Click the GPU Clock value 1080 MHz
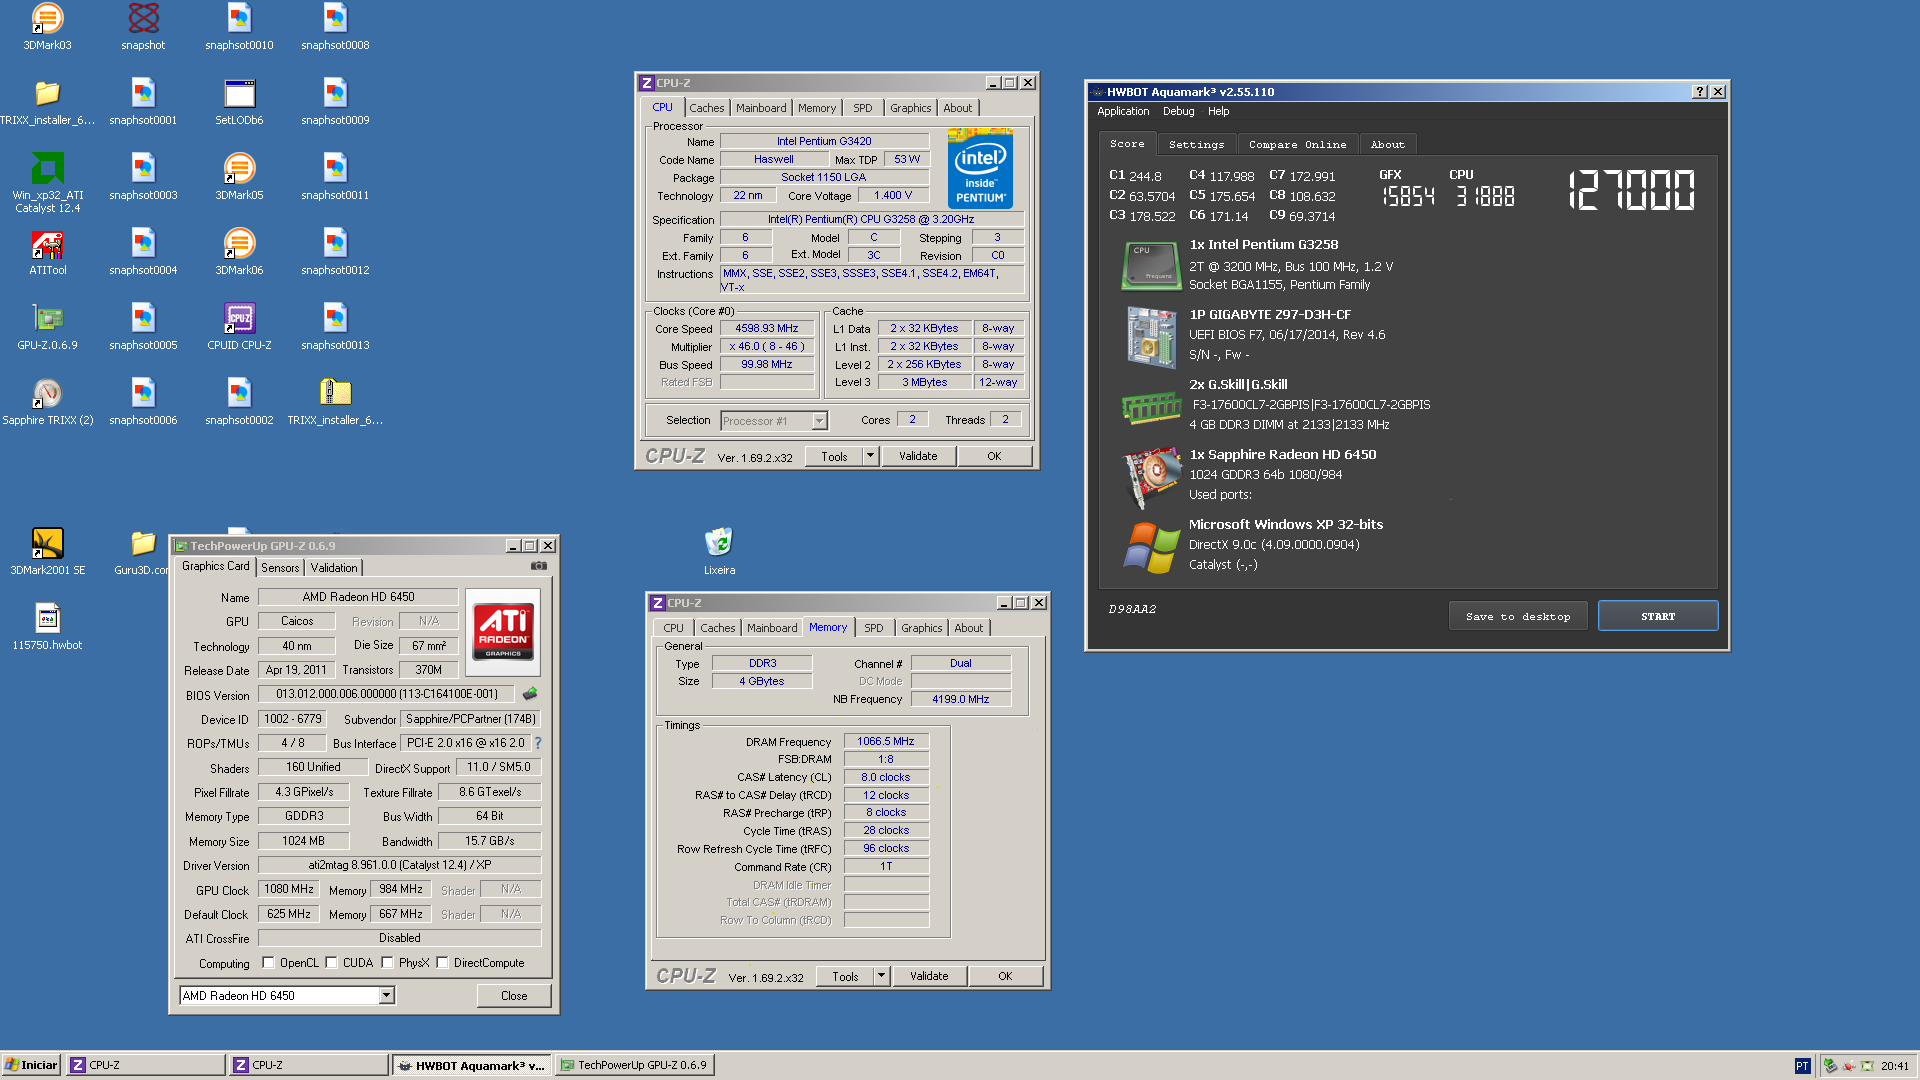The width and height of the screenshot is (1920, 1080). (x=289, y=889)
